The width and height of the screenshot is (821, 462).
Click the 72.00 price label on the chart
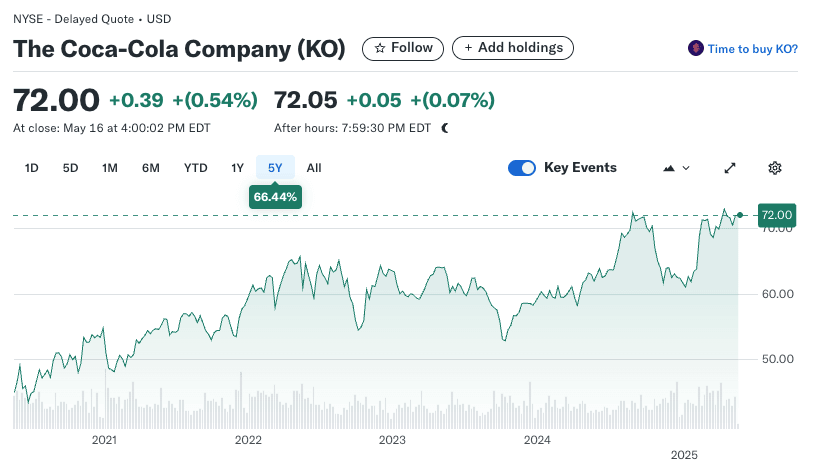tap(776, 215)
